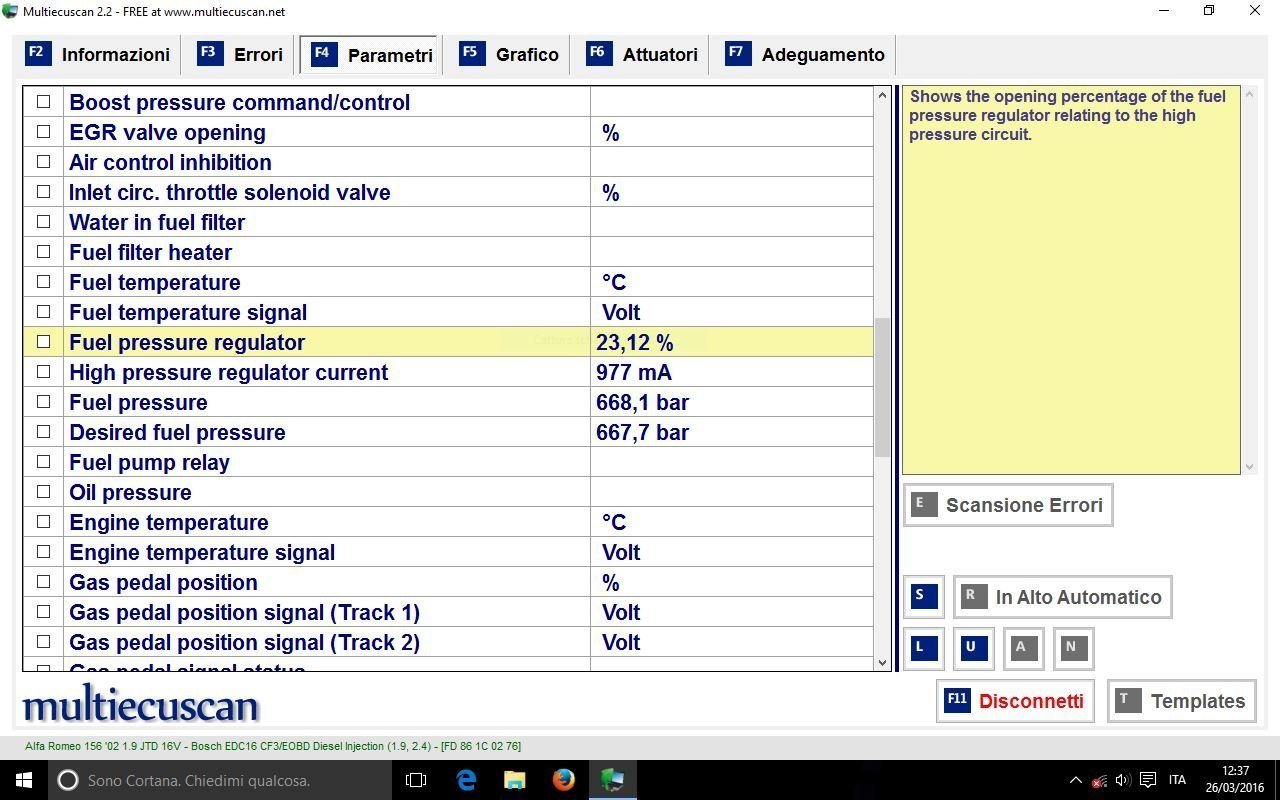
Task: Open the Errori tab
Action: tap(241, 55)
